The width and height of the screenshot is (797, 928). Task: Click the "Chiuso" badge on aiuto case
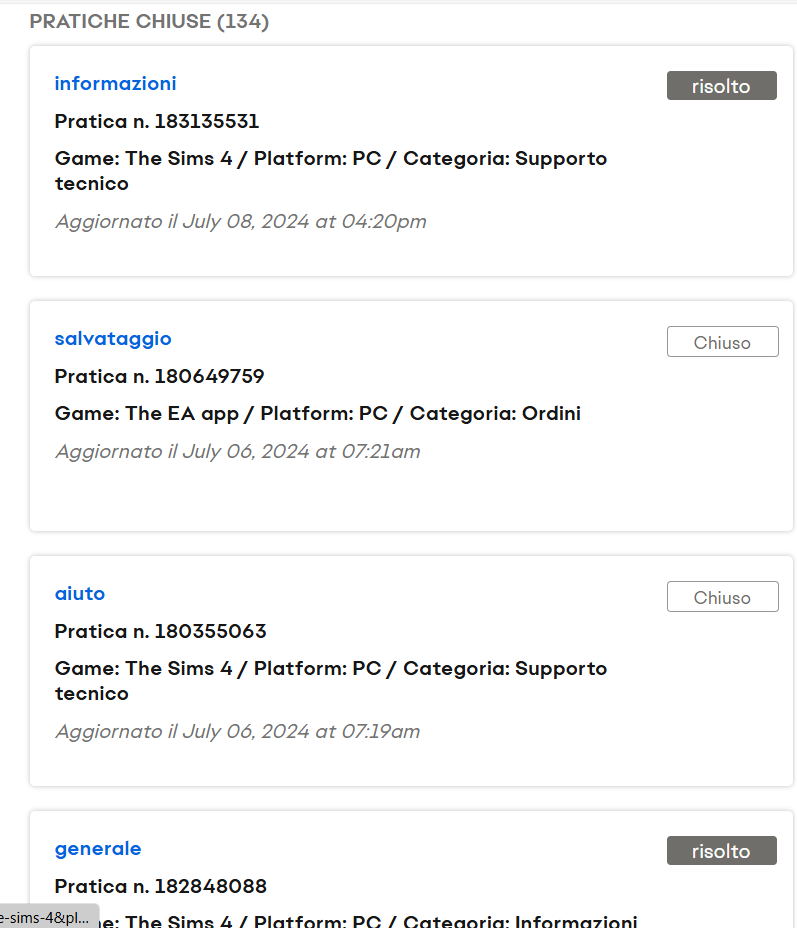coord(722,597)
